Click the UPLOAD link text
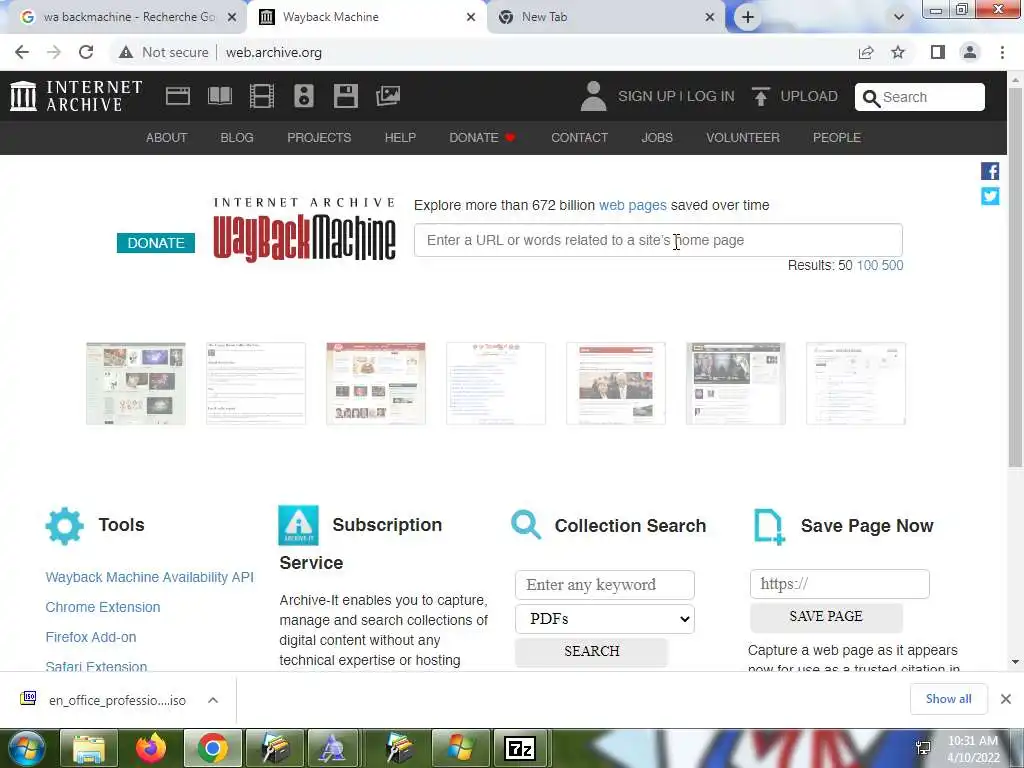Image resolution: width=1024 pixels, height=768 pixels. 809,97
